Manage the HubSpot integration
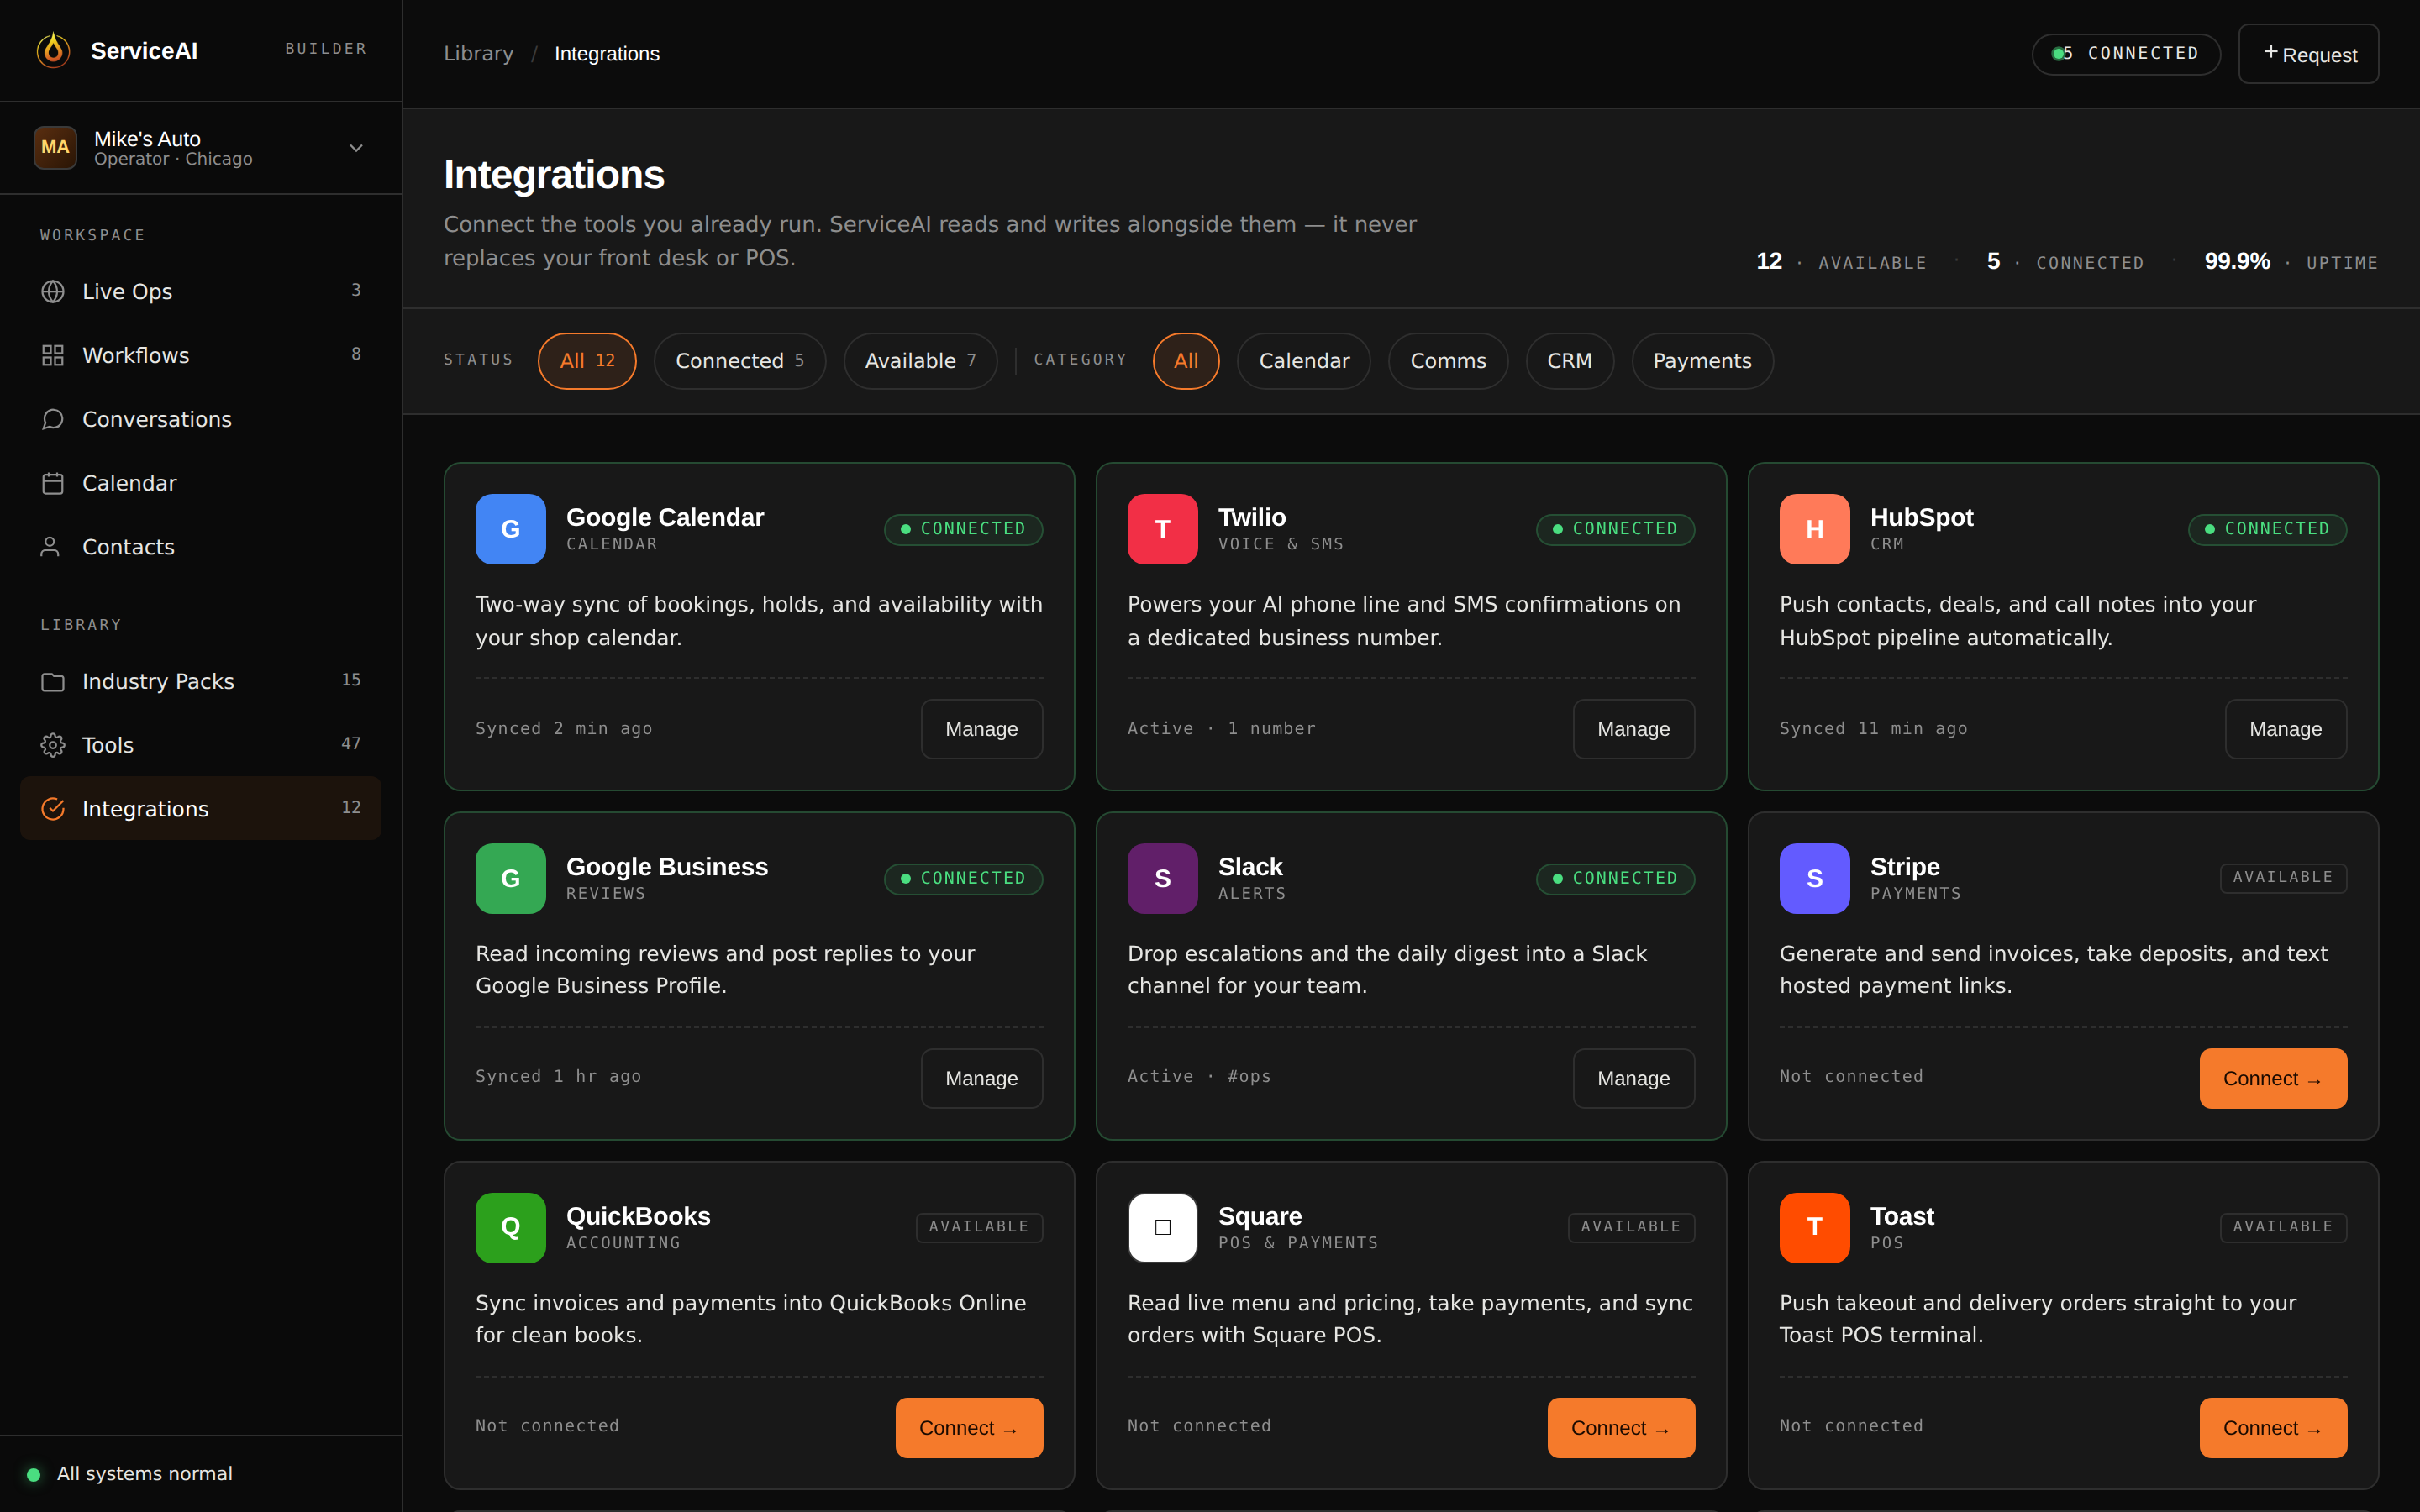Image resolution: width=2420 pixels, height=1512 pixels. (x=2286, y=729)
